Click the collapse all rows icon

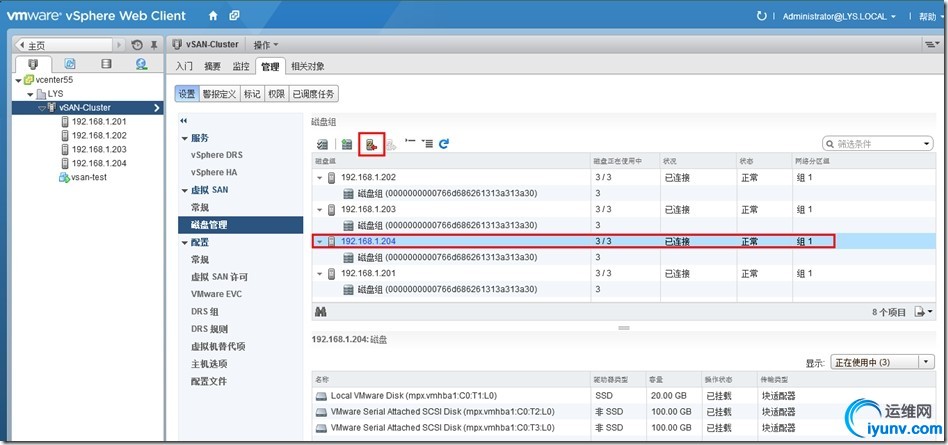point(410,143)
